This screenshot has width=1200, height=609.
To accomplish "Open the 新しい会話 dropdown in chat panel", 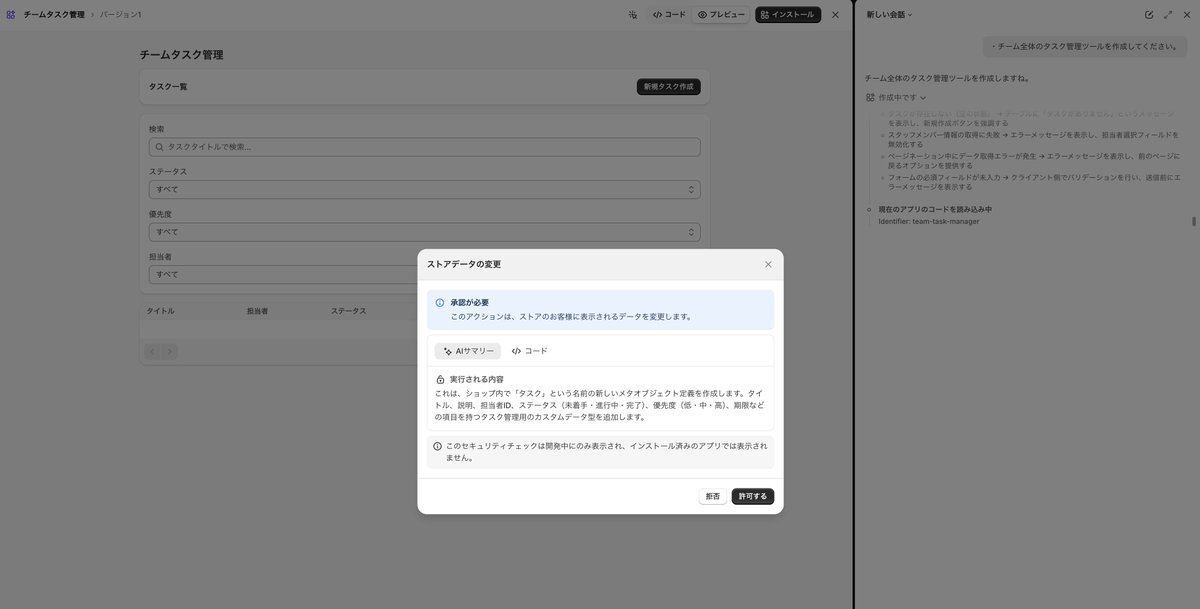I will pyautogui.click(x=889, y=15).
